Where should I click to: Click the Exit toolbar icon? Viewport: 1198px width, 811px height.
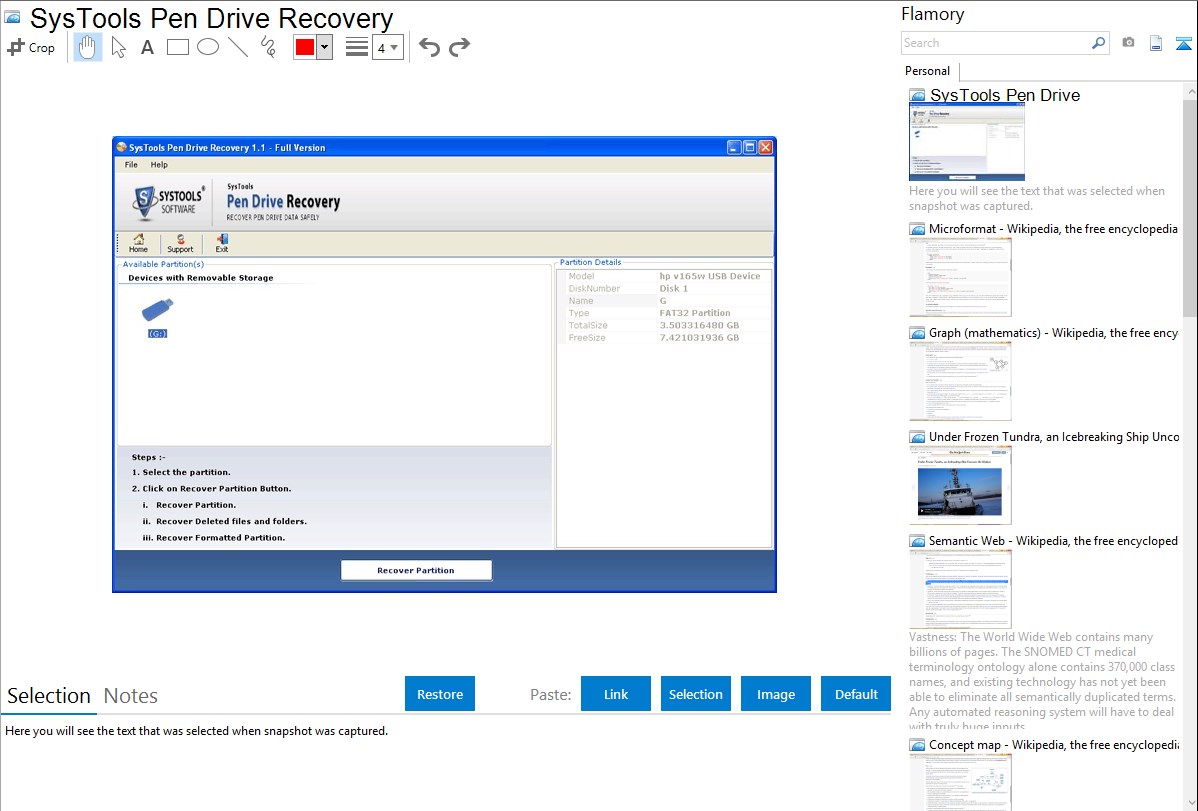(222, 243)
